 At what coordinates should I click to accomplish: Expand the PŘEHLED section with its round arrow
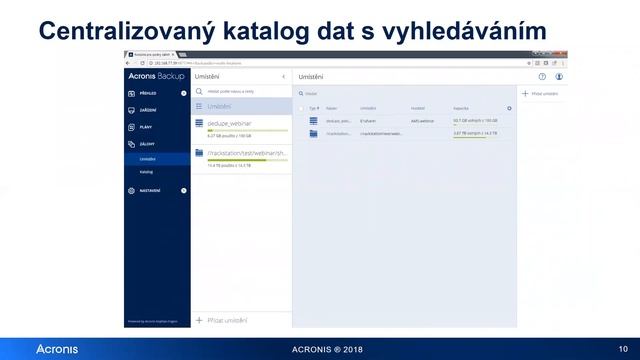tap(184, 93)
